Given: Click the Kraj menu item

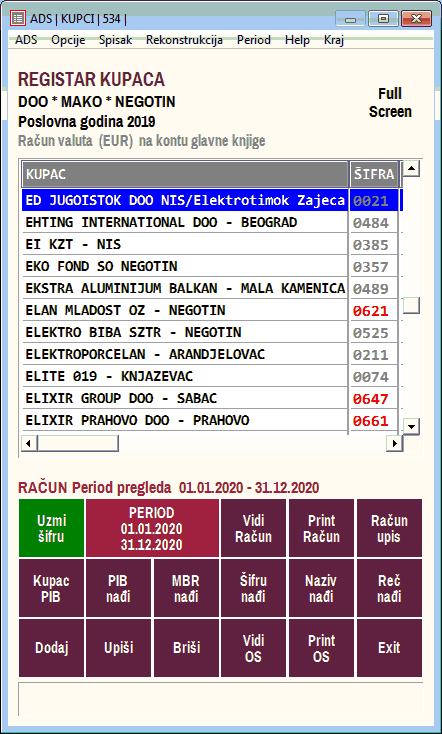Looking at the screenshot, I should [x=334, y=40].
